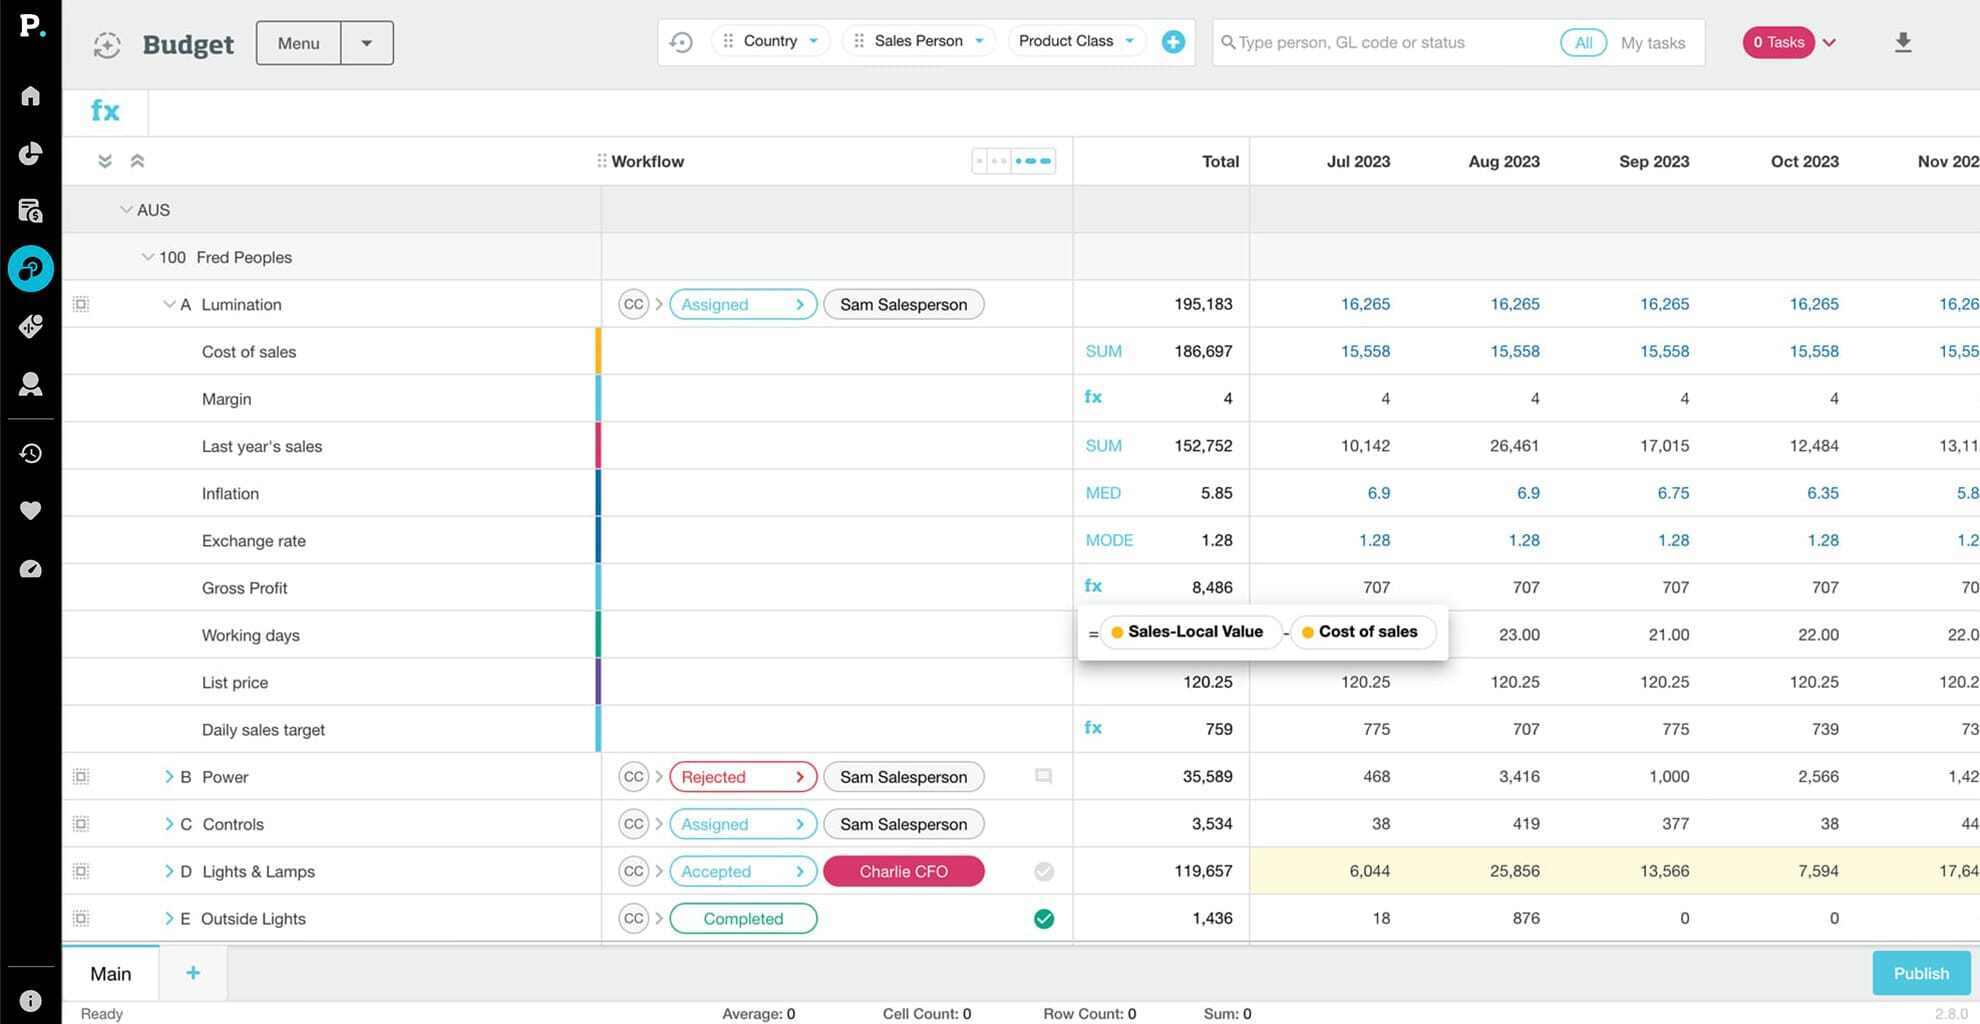Click the Publish button
The image size is (1980, 1024).
[1920, 973]
